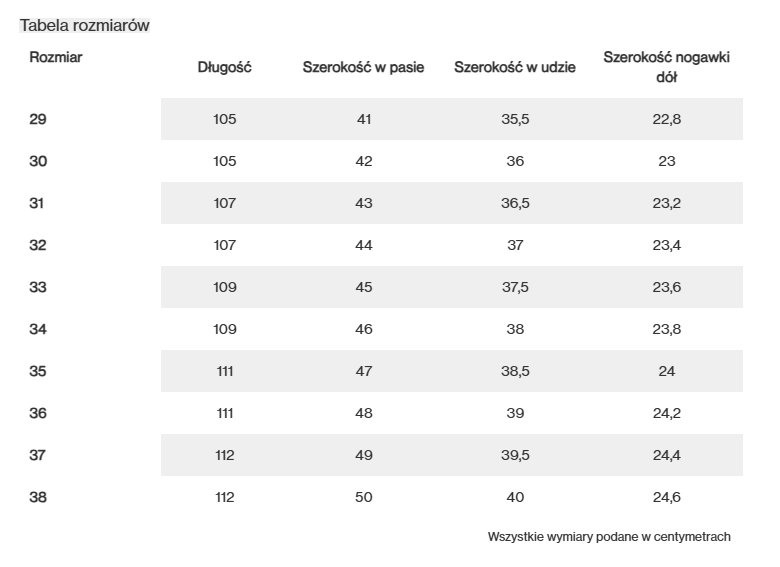Click the "Szerokość nogawki dół" header
780x567 pixels.
667,67
